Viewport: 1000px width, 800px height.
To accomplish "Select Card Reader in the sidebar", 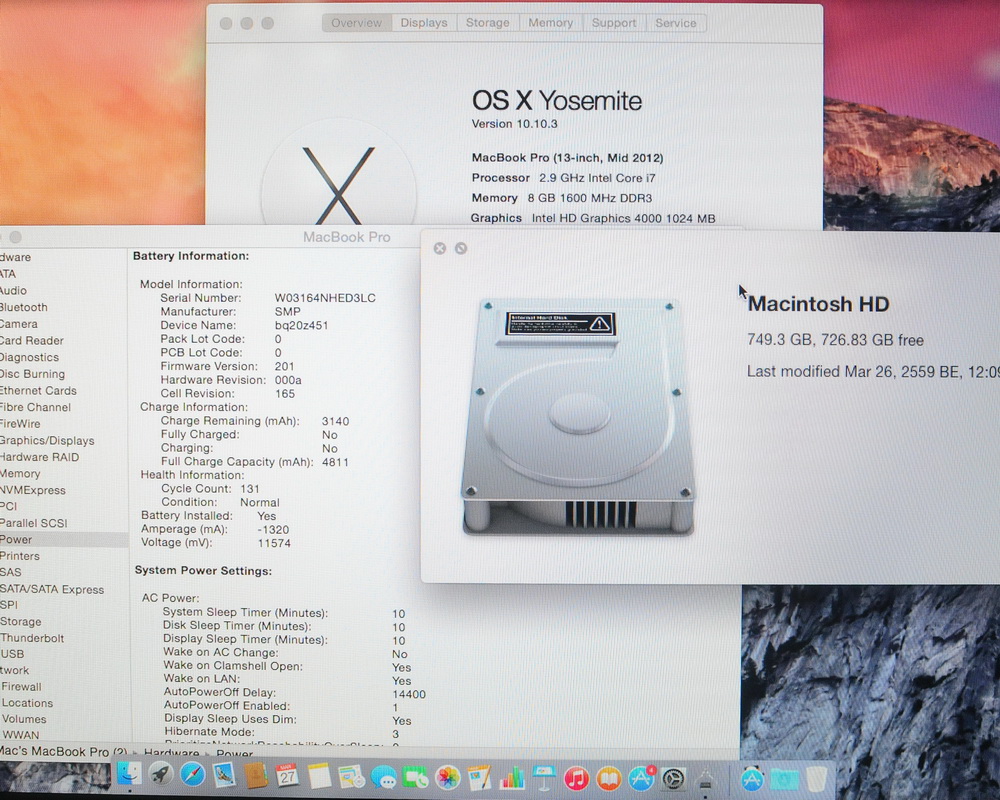I will pos(32,341).
